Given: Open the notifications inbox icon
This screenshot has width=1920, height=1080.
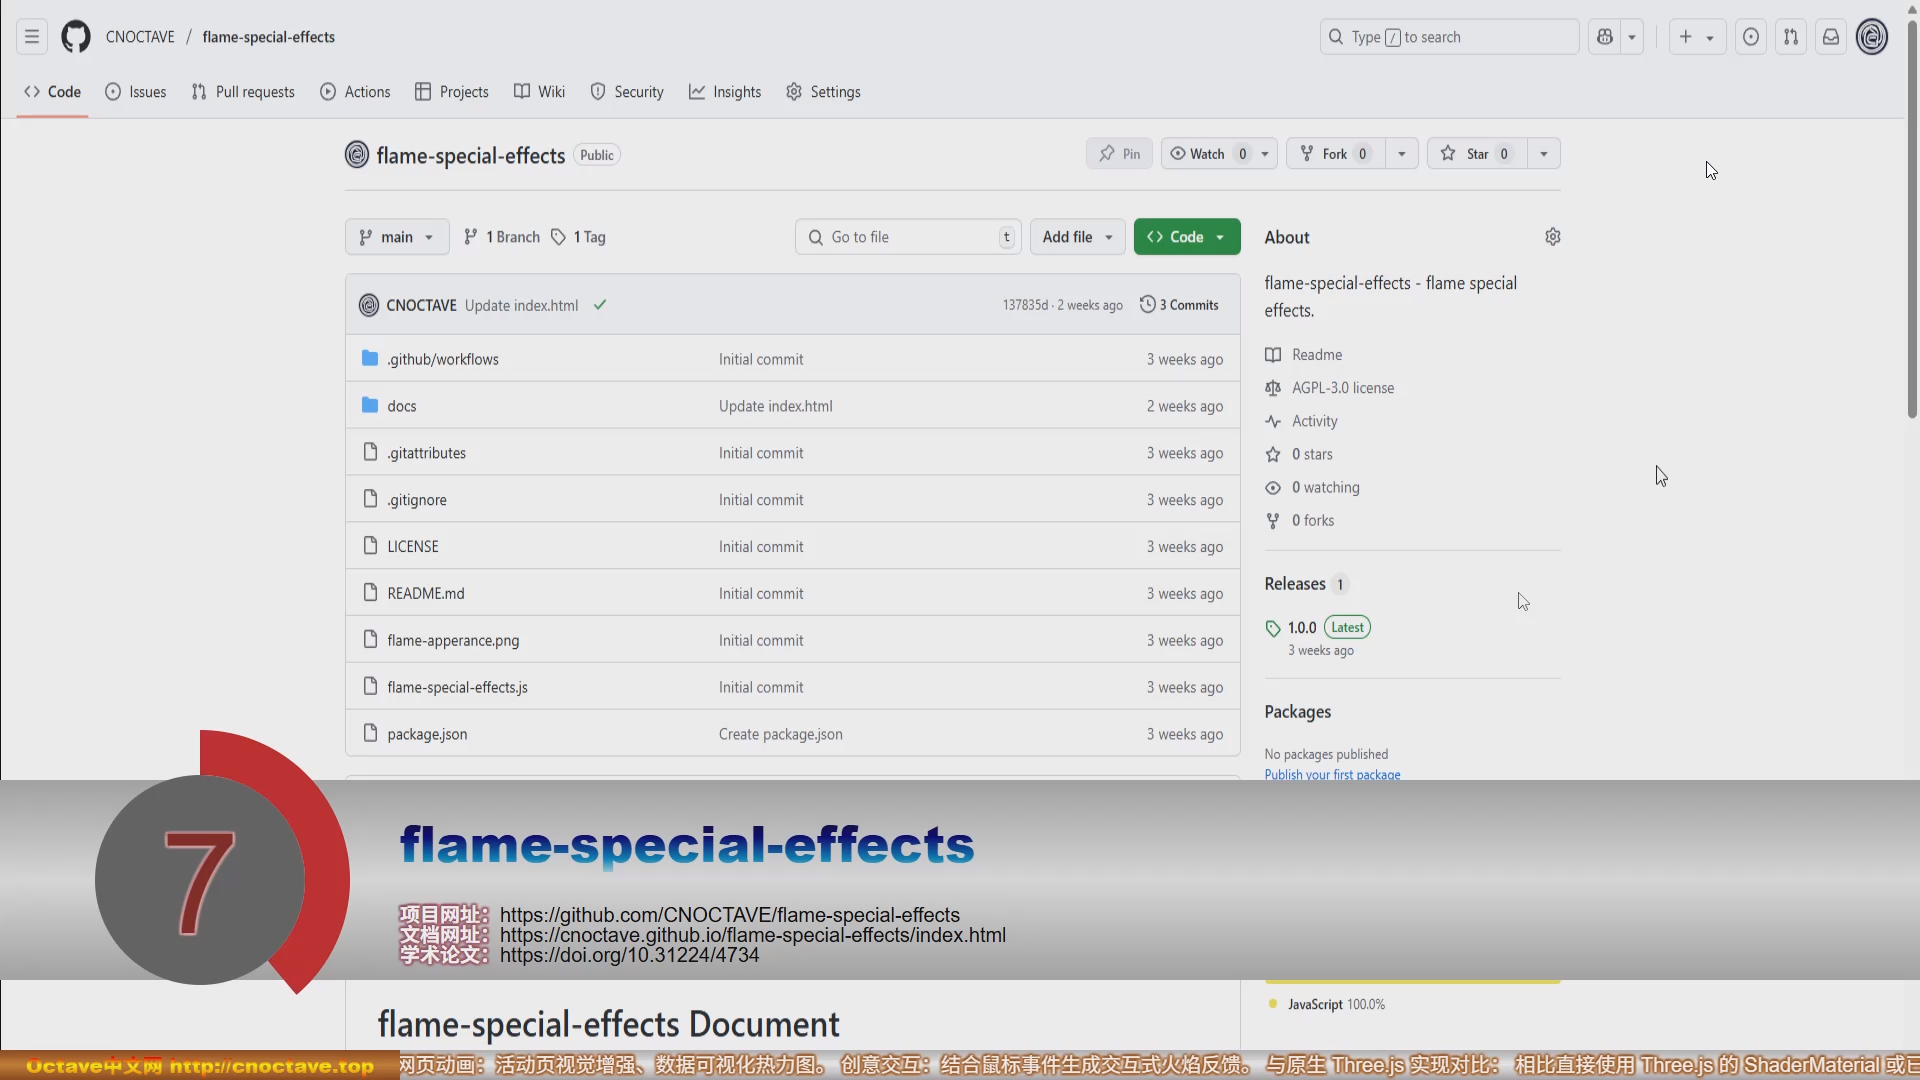Looking at the screenshot, I should point(1831,37).
